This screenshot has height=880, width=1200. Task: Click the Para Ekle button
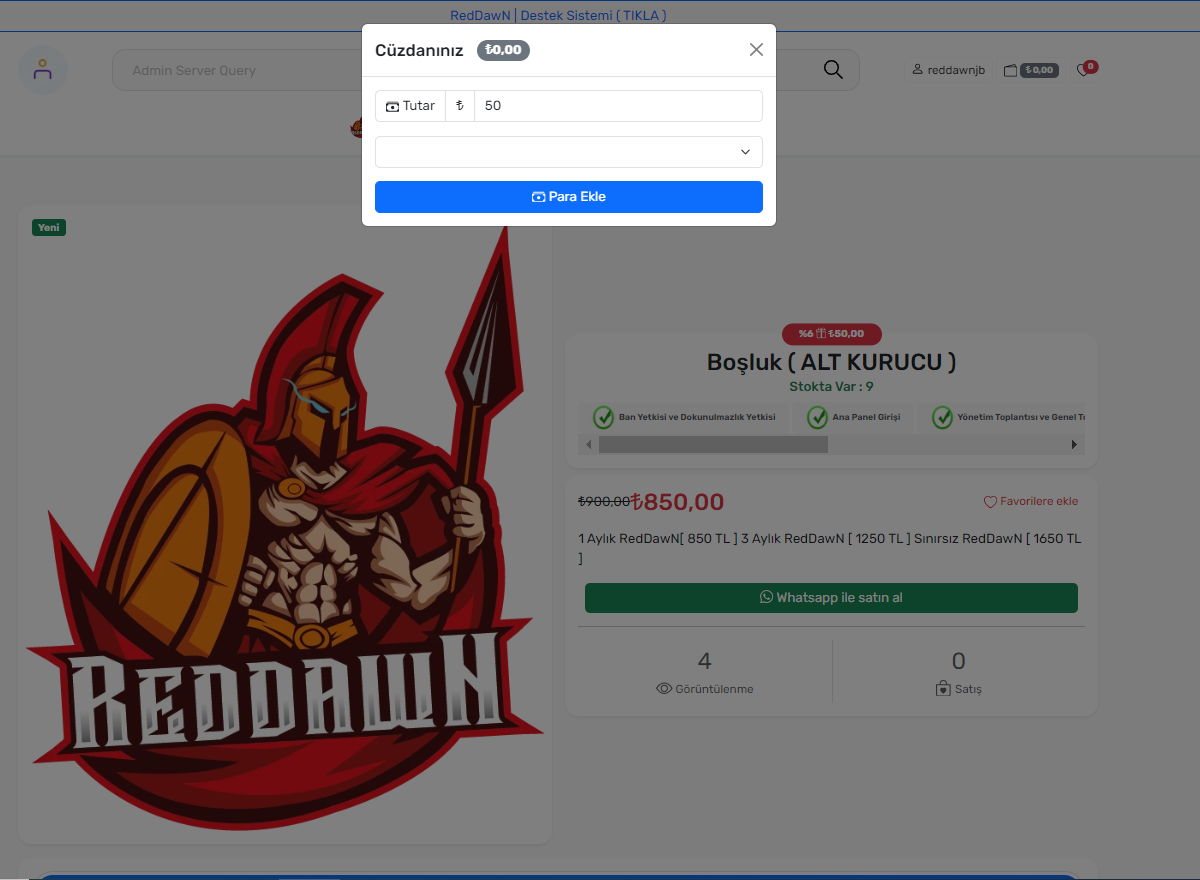pos(569,197)
